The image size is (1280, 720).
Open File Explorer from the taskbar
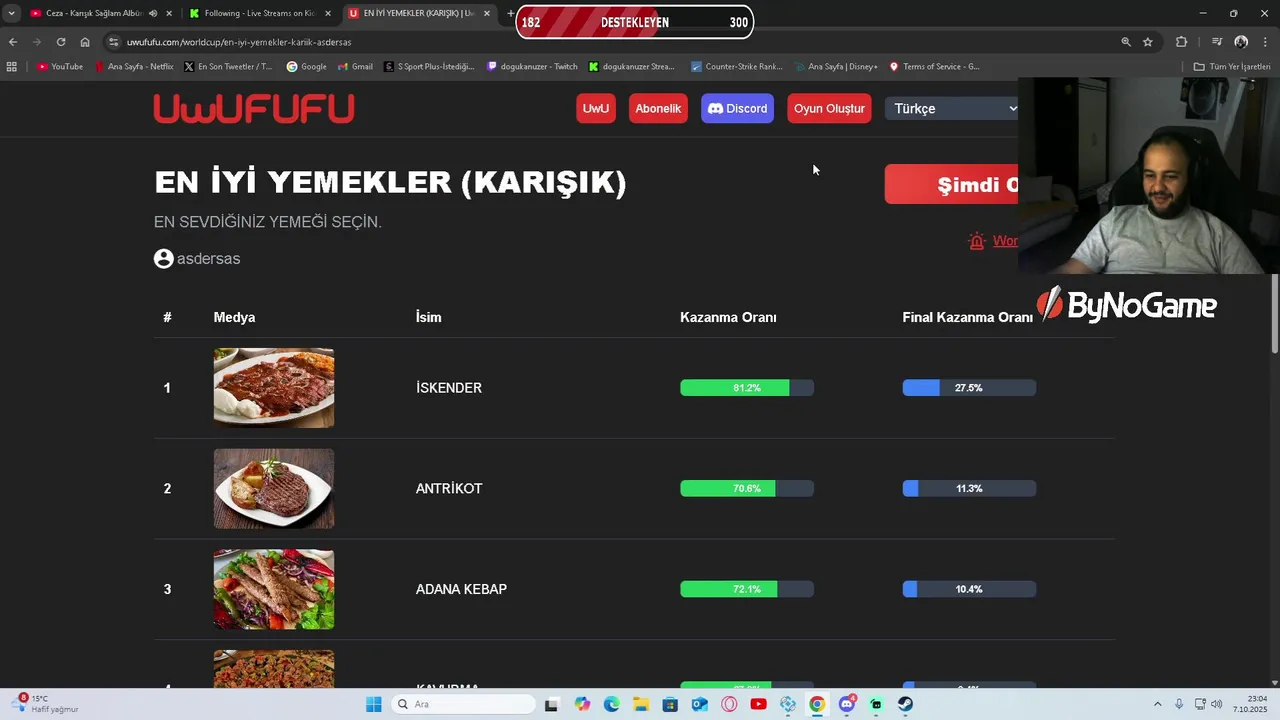click(640, 704)
